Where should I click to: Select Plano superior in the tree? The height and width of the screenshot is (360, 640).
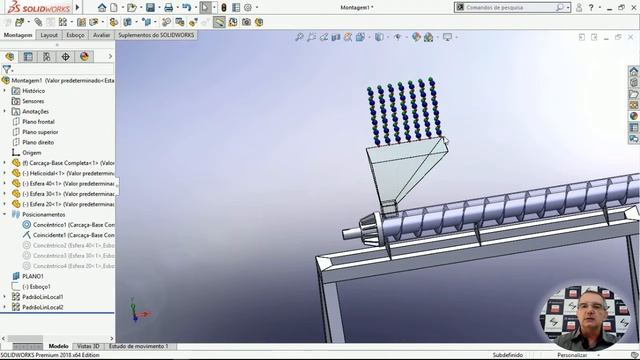click(40, 132)
